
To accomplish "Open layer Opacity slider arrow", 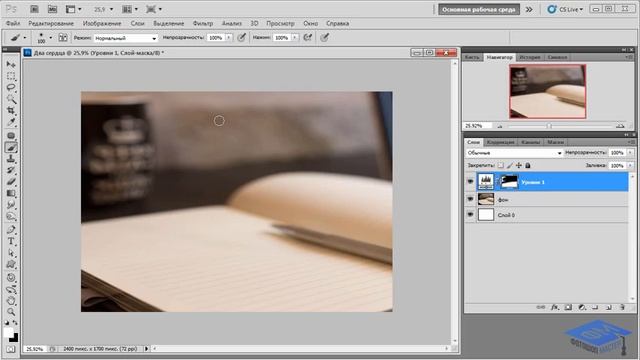I will [631, 153].
